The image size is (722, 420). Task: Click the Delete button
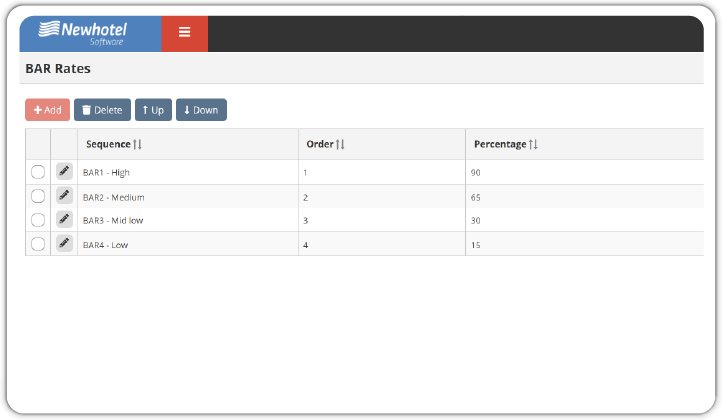pyautogui.click(x=102, y=110)
